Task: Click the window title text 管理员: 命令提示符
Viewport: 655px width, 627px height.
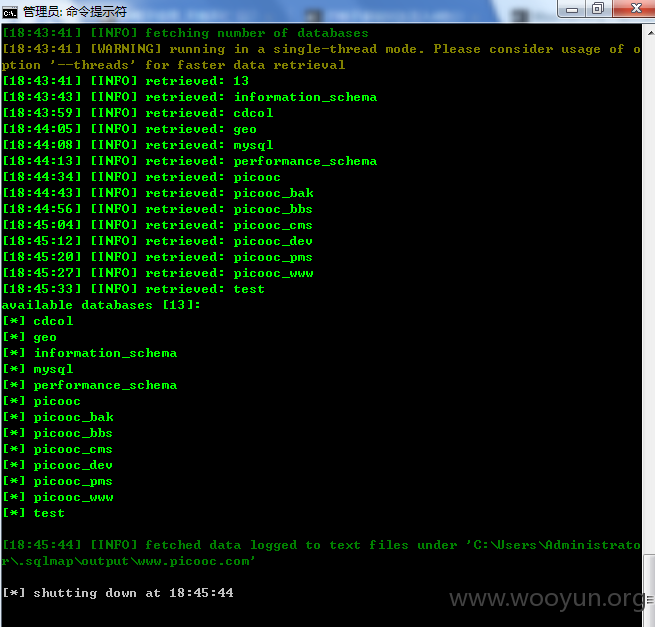Action: coord(75,12)
